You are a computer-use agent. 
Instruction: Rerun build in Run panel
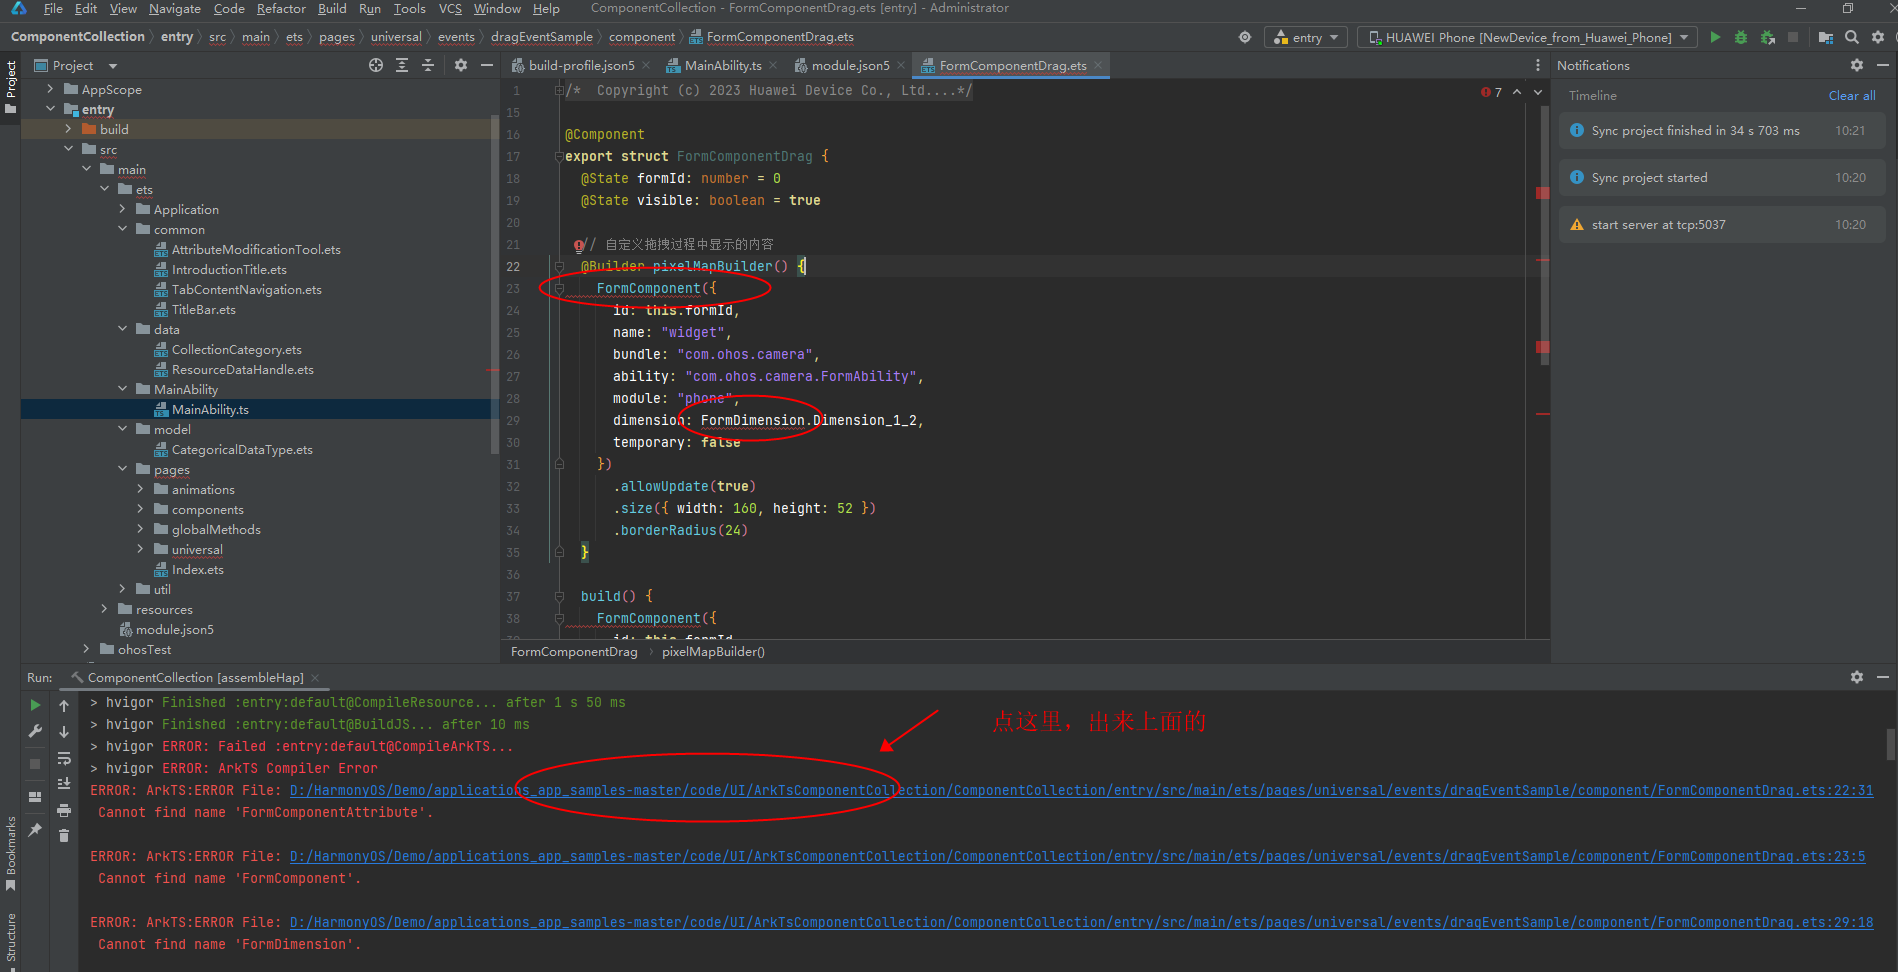coord(36,705)
